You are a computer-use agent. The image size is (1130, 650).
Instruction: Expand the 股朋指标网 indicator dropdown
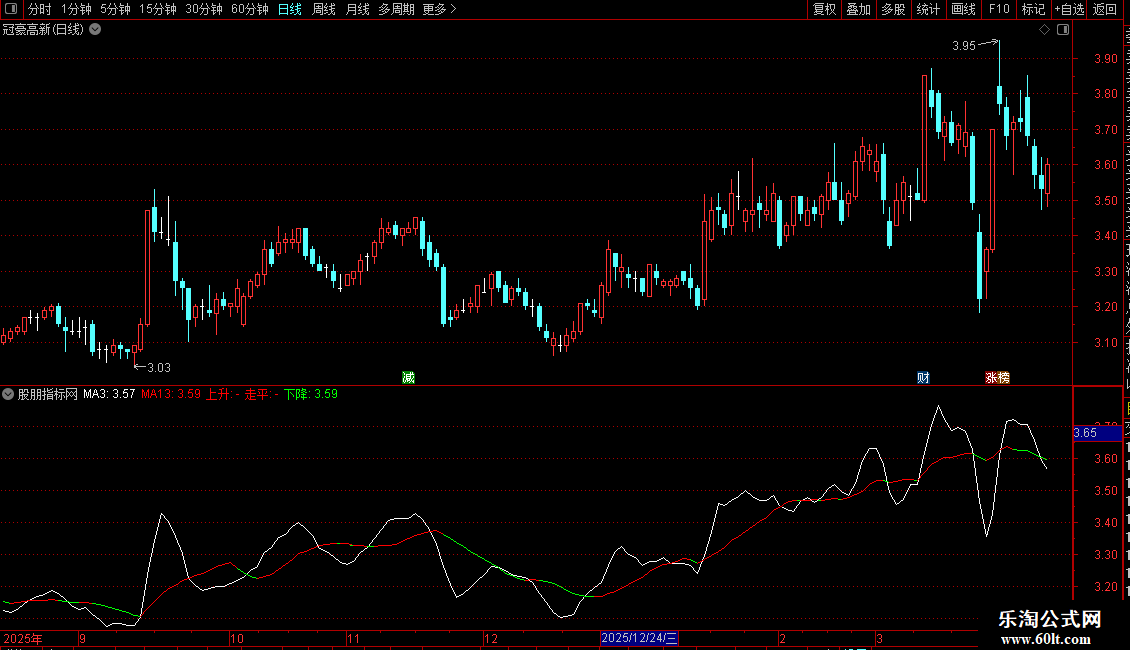(8, 394)
